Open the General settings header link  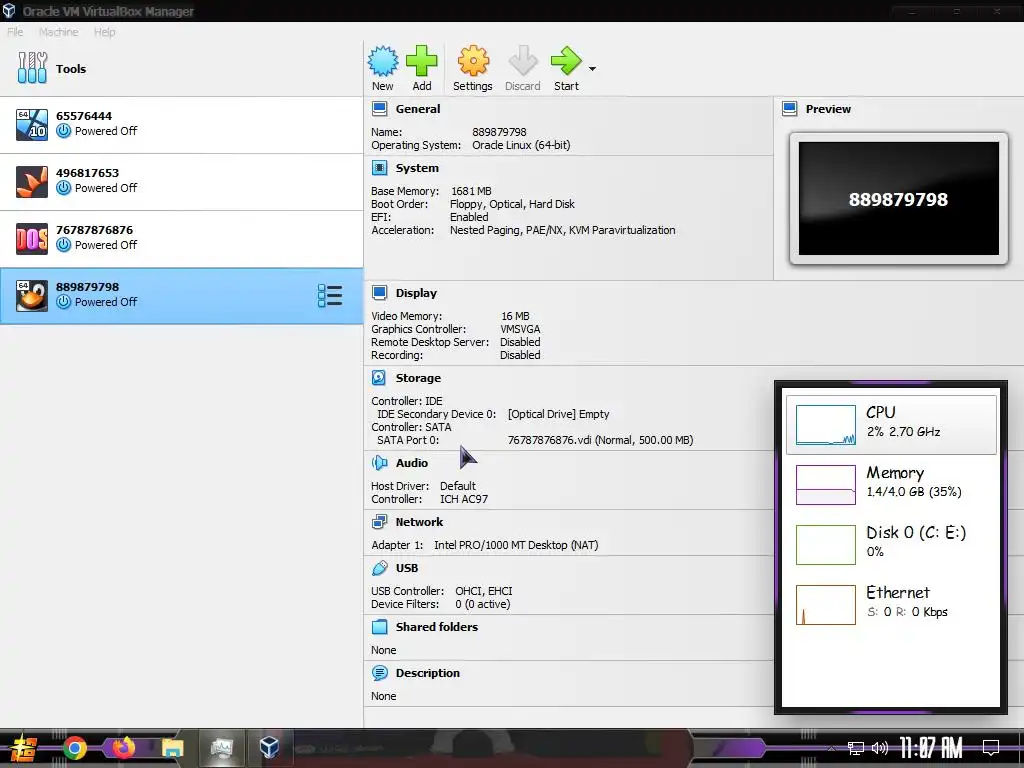418,109
